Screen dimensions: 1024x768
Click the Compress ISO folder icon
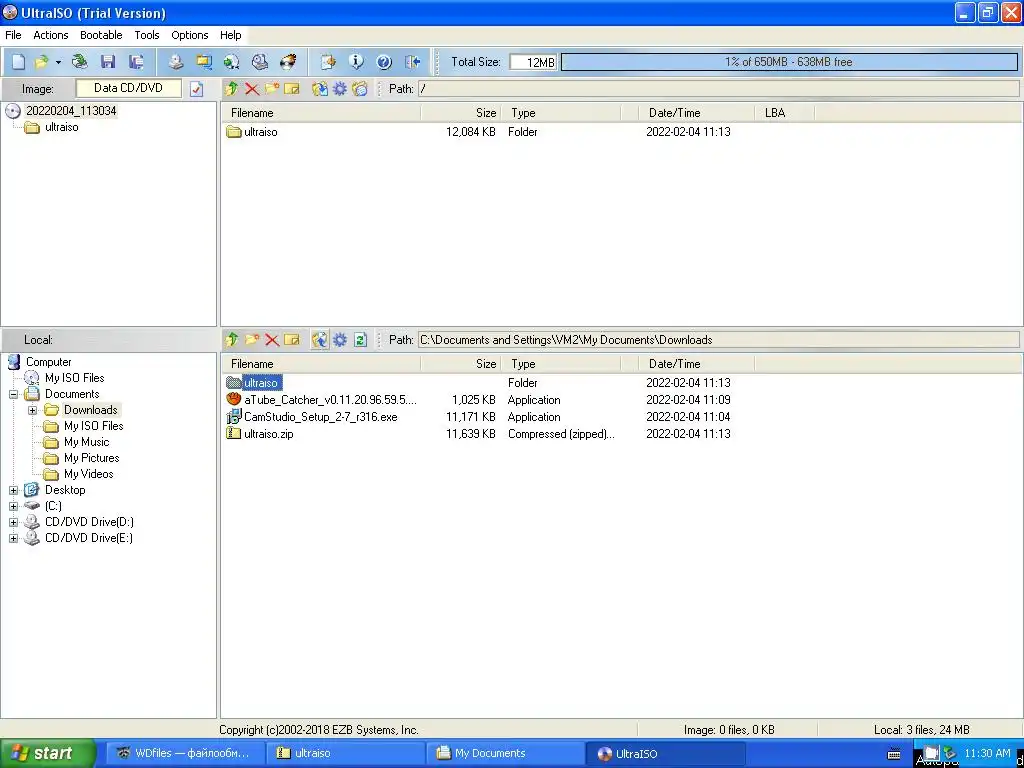tap(204, 62)
